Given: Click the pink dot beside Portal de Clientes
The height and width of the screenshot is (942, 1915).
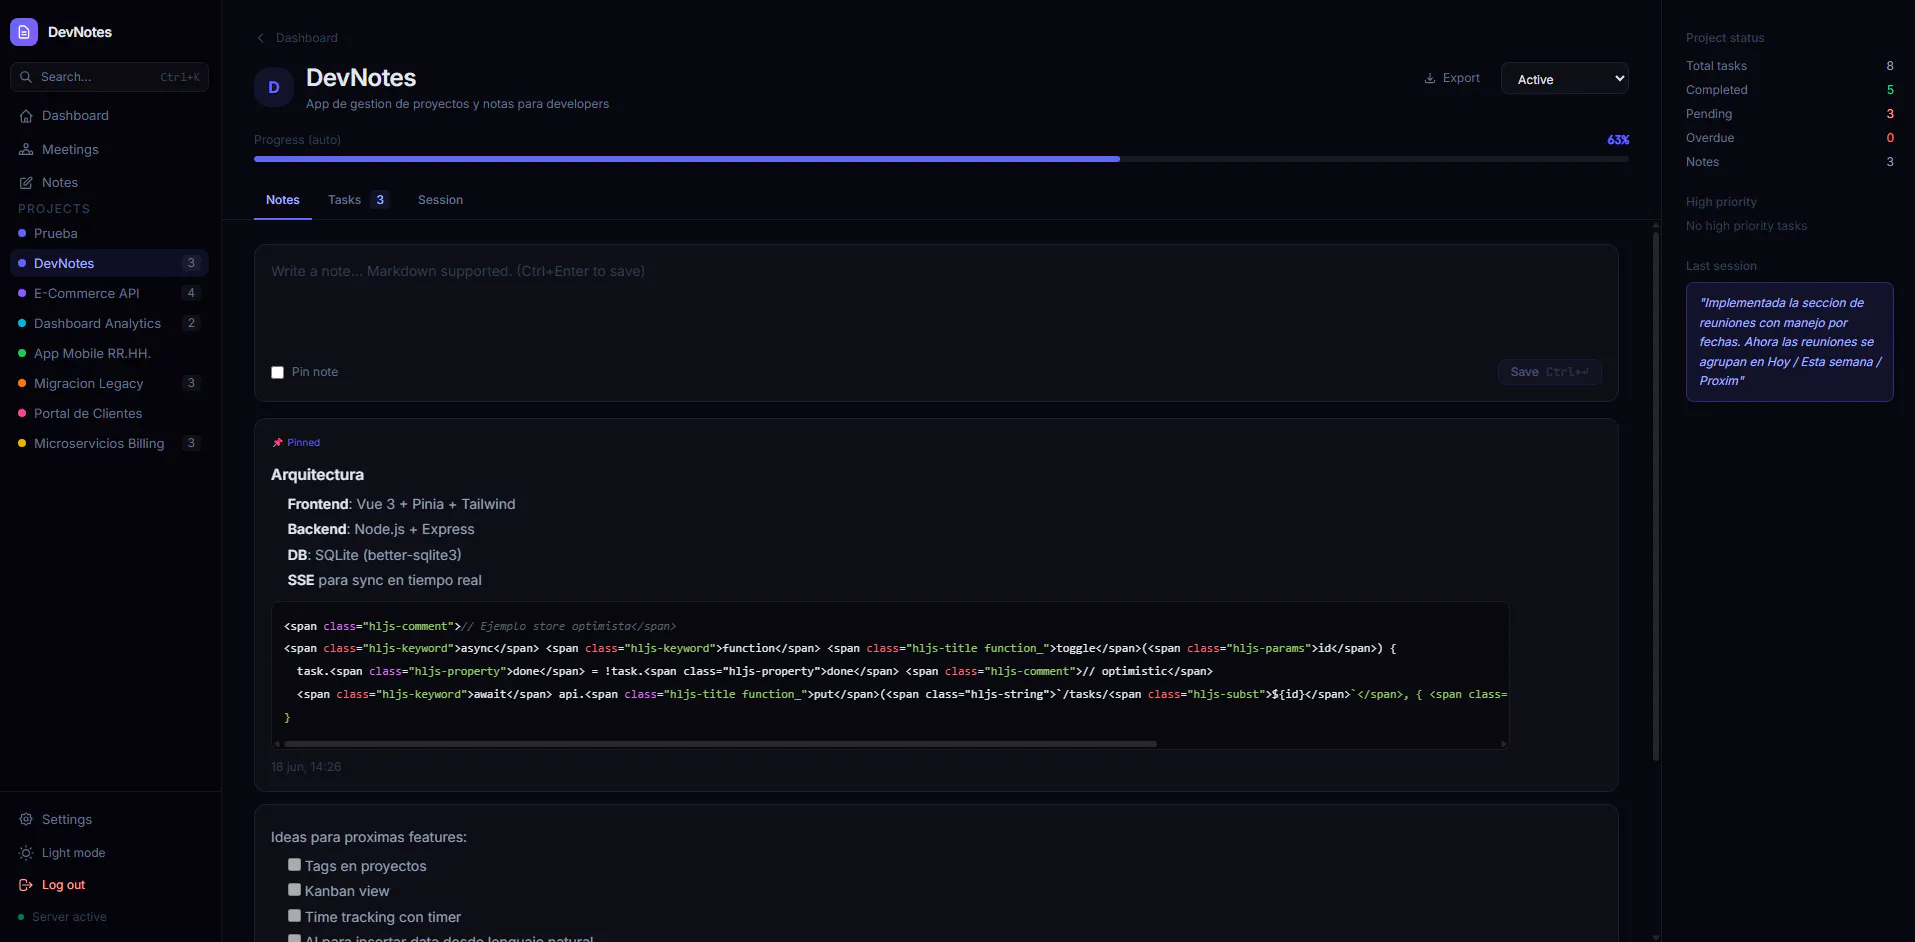Looking at the screenshot, I should click(22, 413).
